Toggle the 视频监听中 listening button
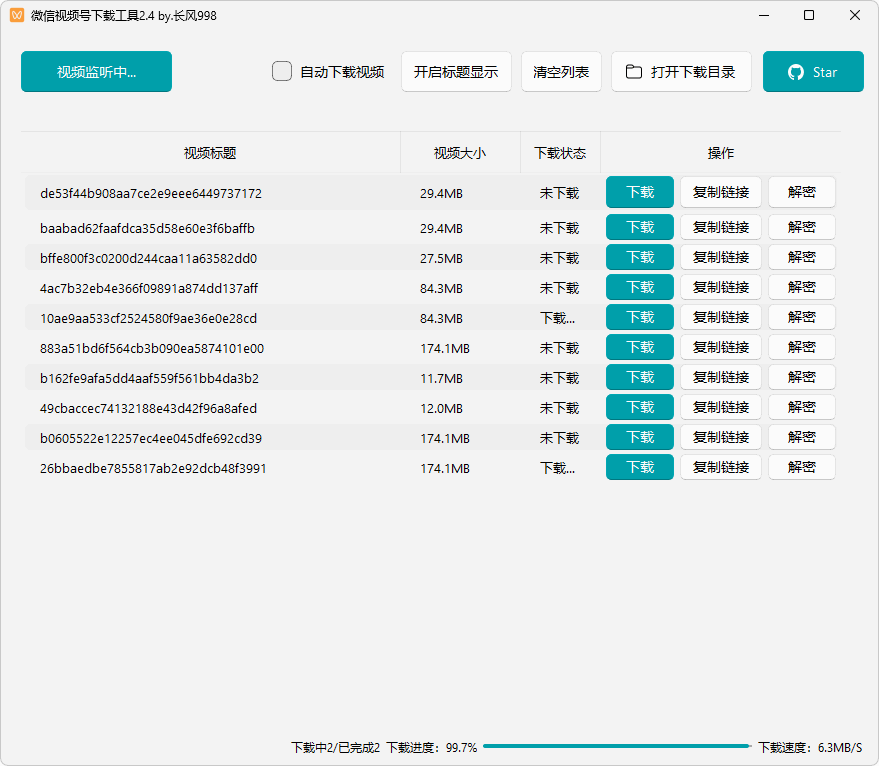The height and width of the screenshot is (766, 879). tap(96, 72)
